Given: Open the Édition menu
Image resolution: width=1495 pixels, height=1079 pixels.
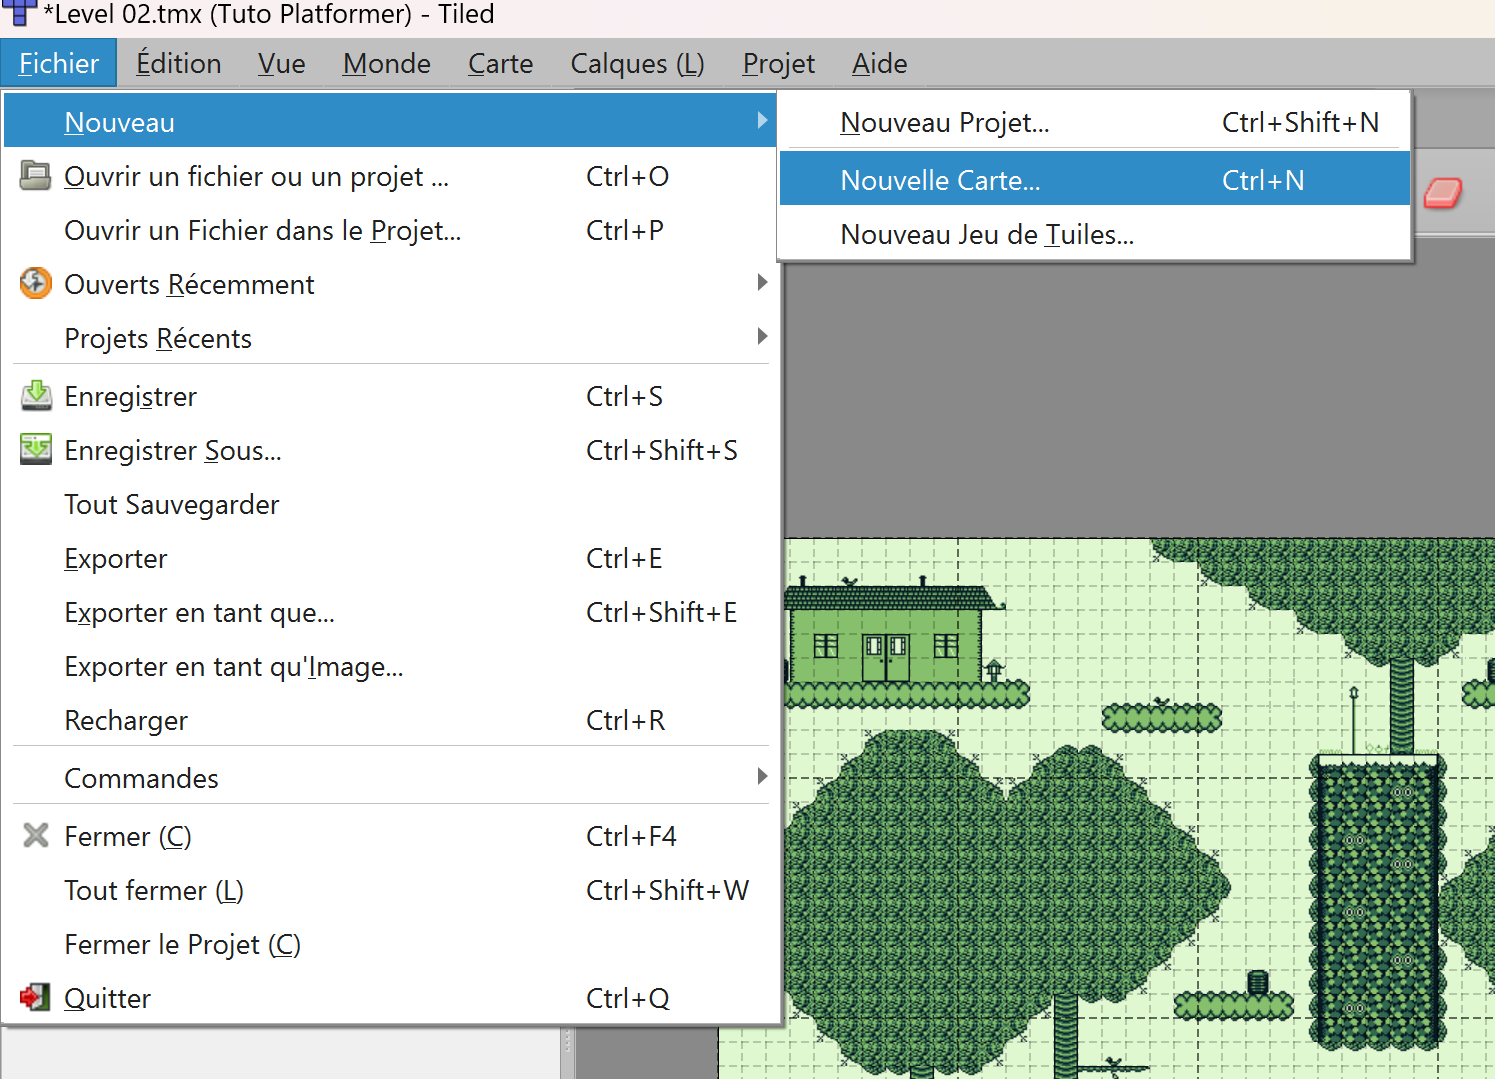Looking at the screenshot, I should point(178,64).
